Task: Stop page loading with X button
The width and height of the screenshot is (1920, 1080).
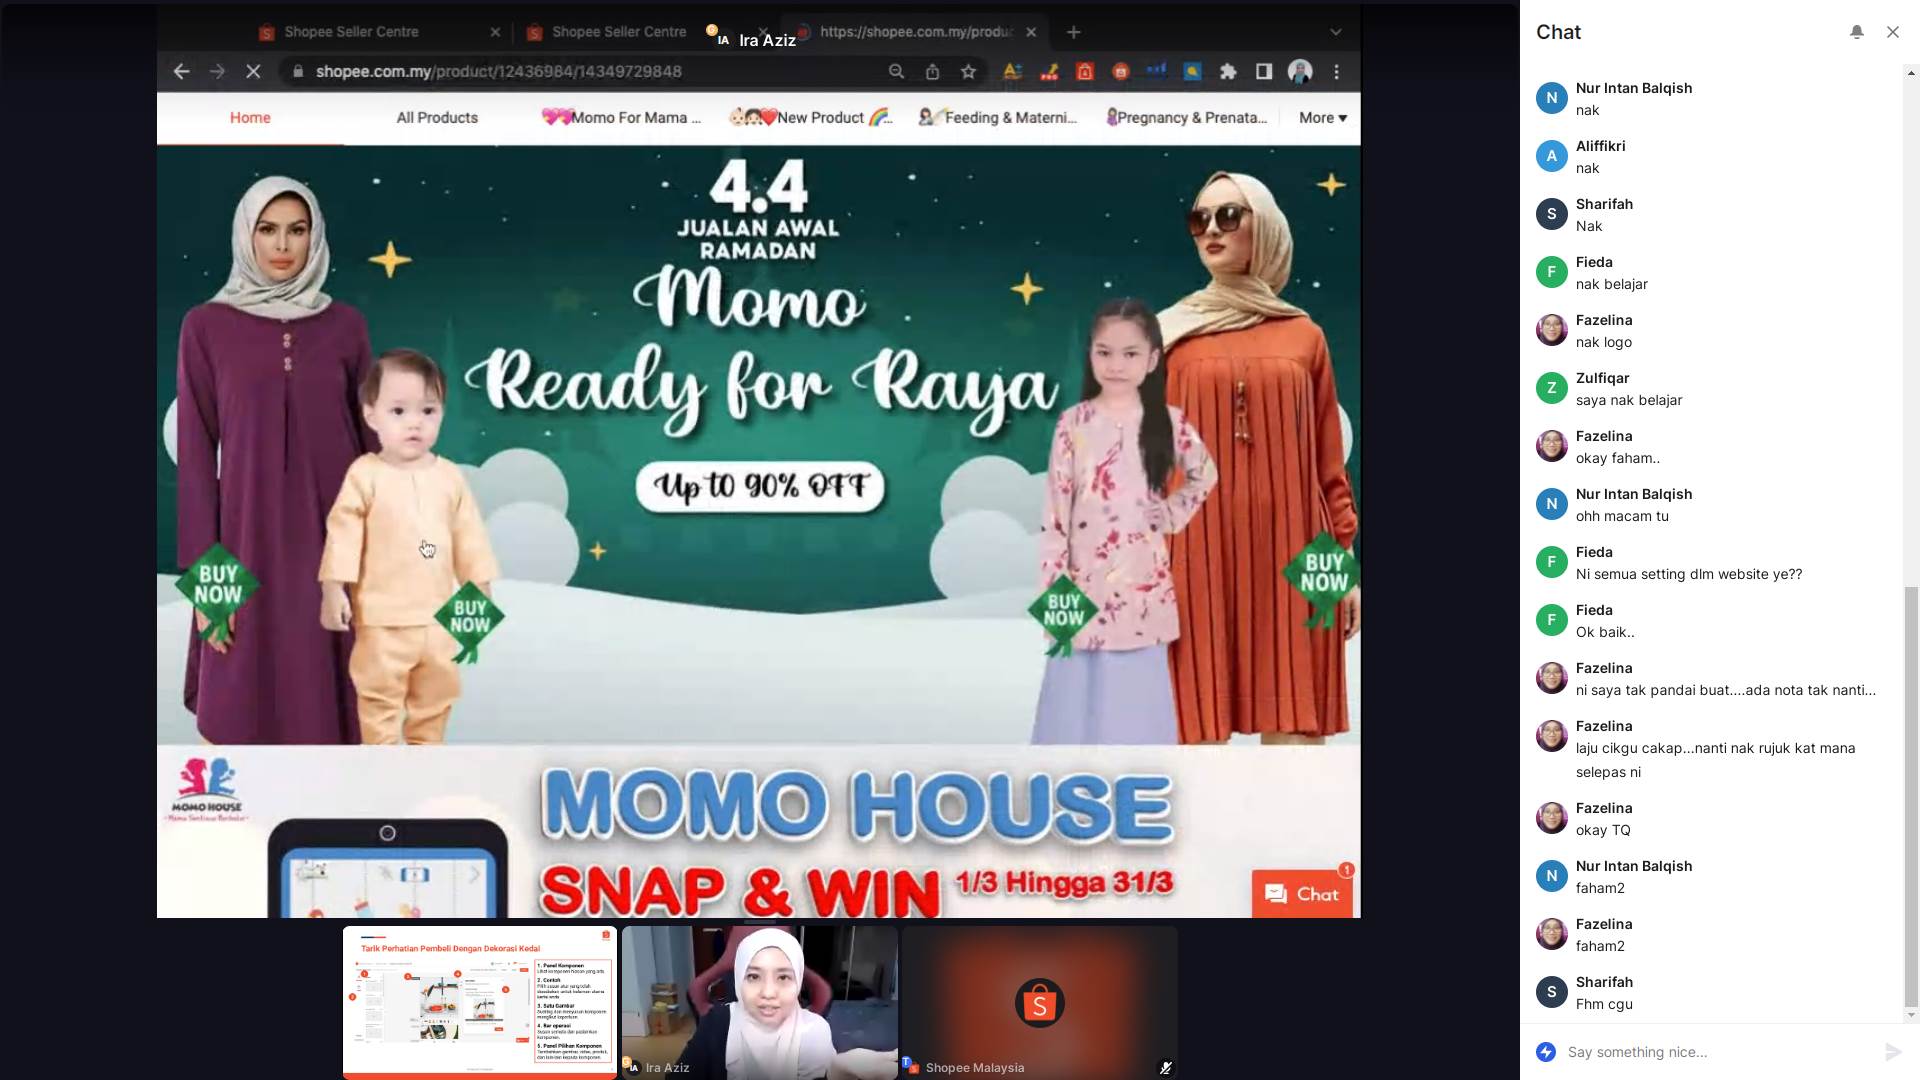Action: click(x=253, y=72)
